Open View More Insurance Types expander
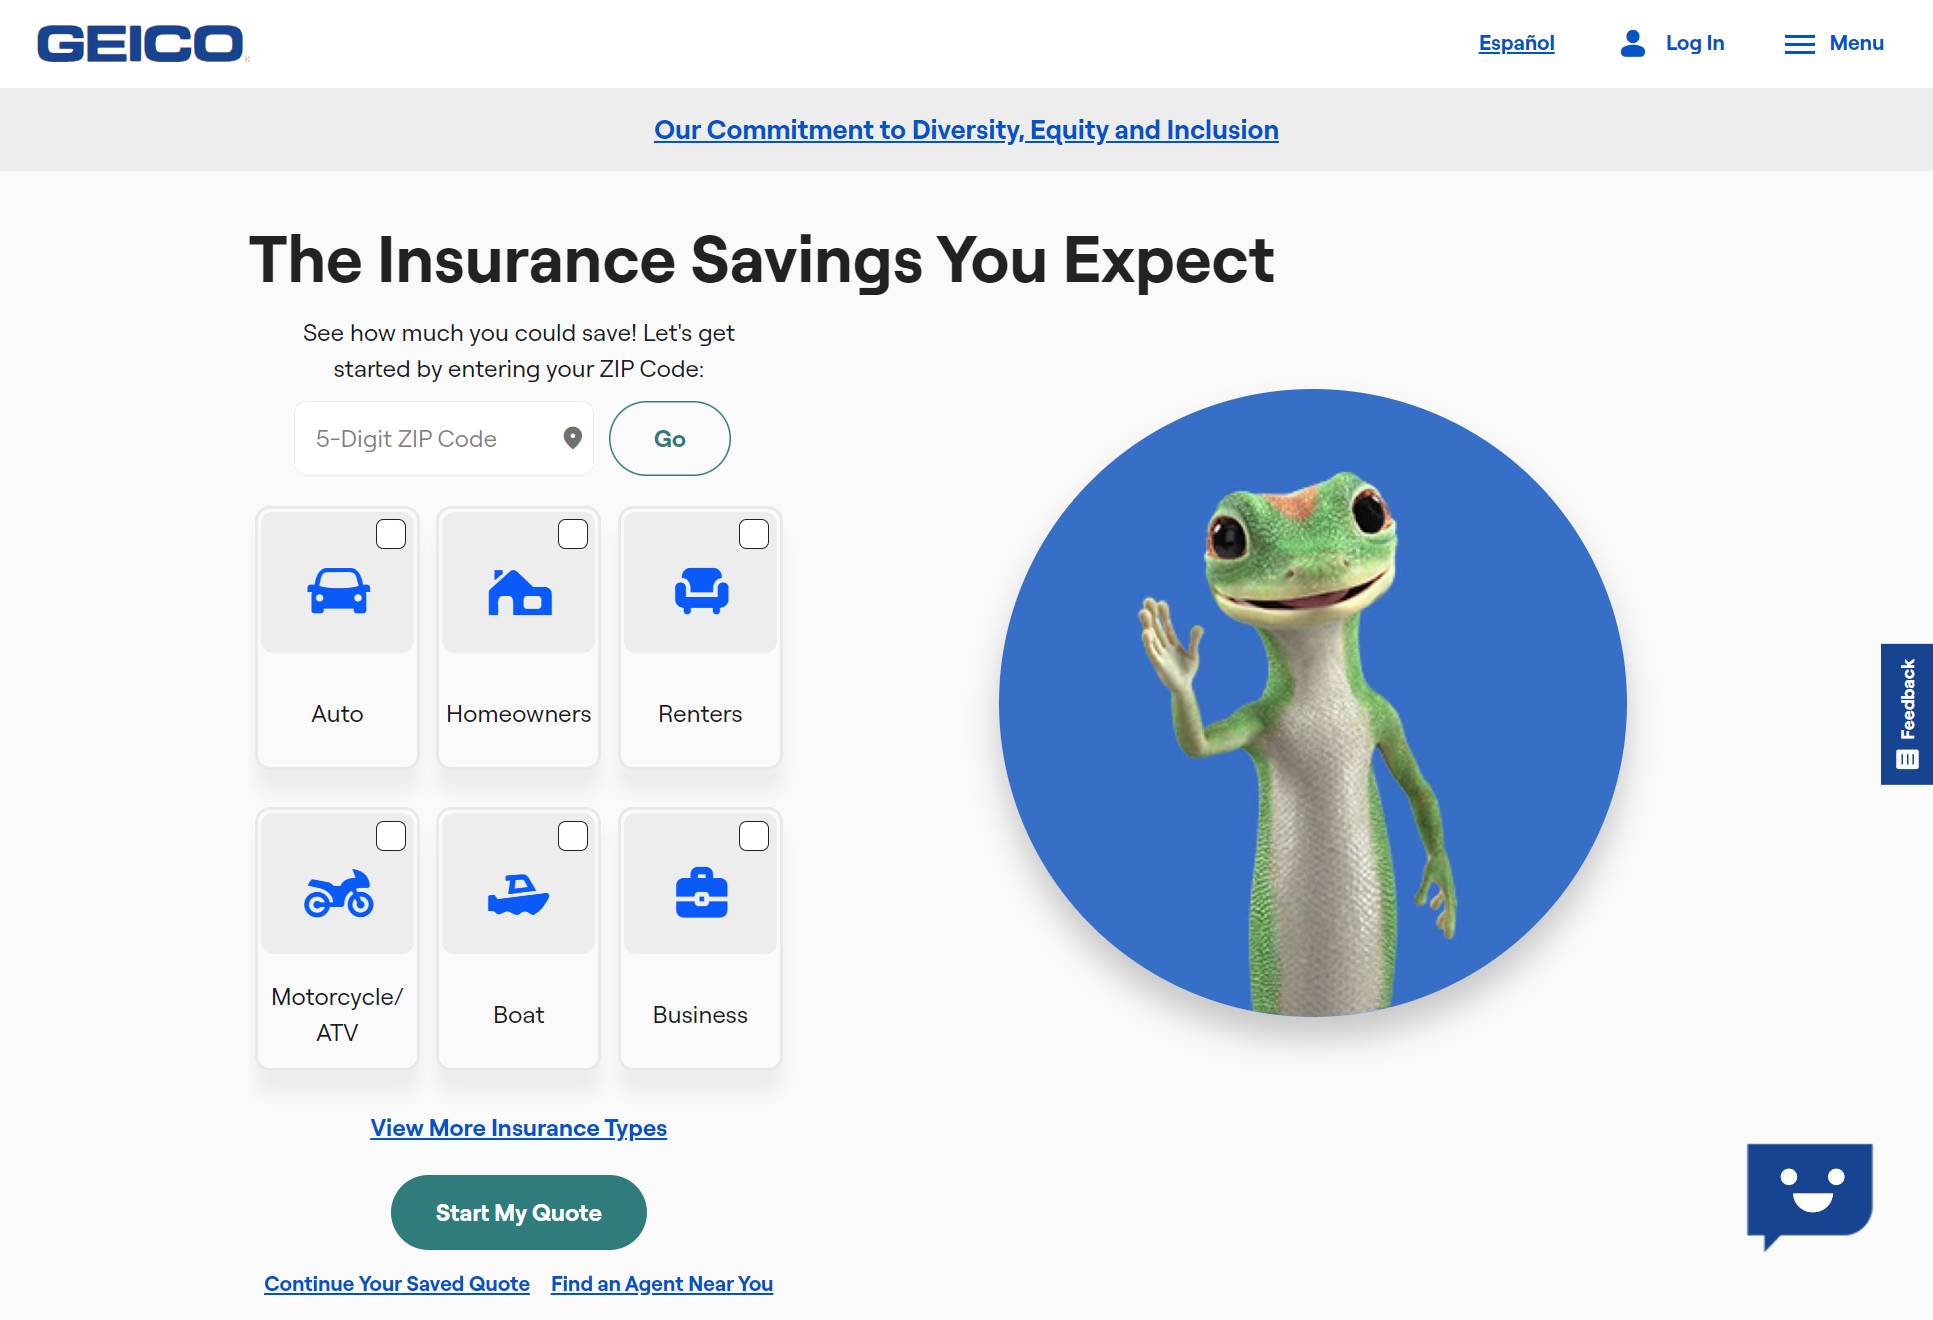Viewport: 1933px width, 1320px height. [517, 1126]
